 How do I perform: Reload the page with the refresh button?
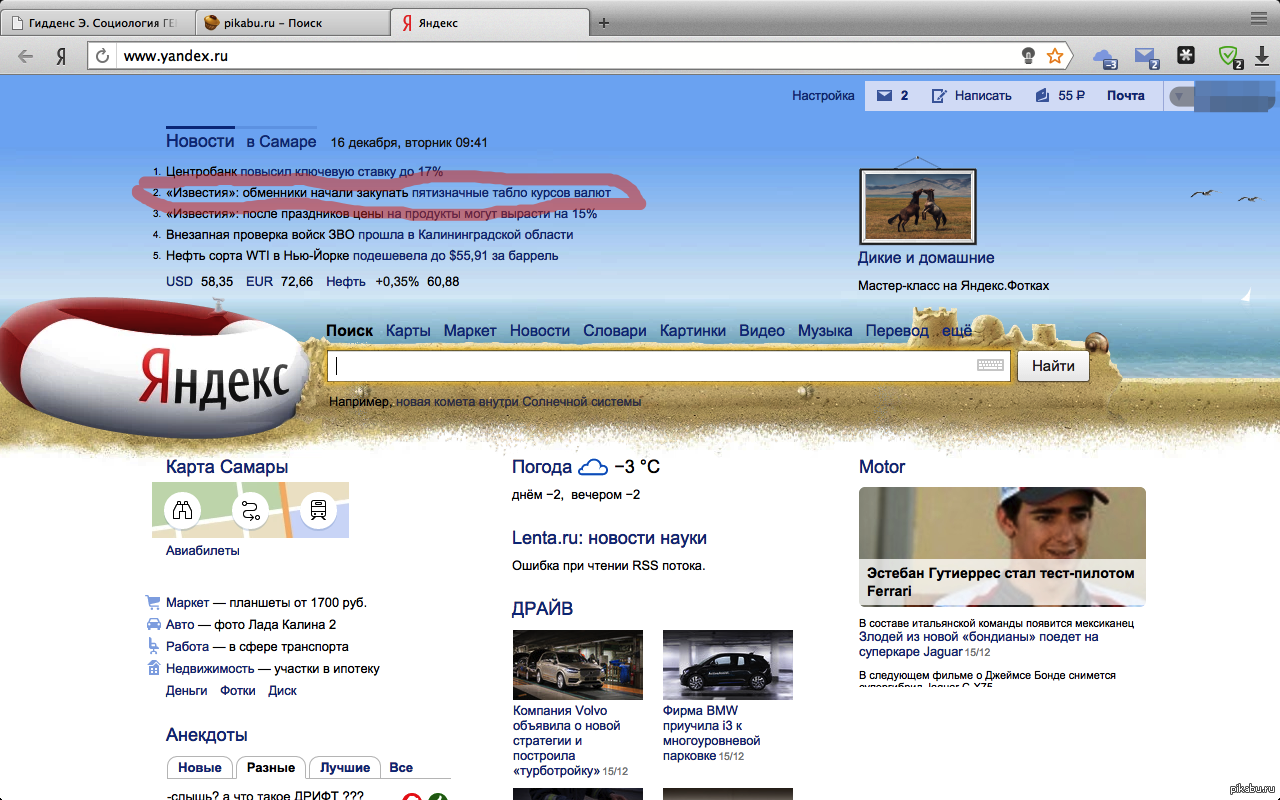click(x=101, y=56)
